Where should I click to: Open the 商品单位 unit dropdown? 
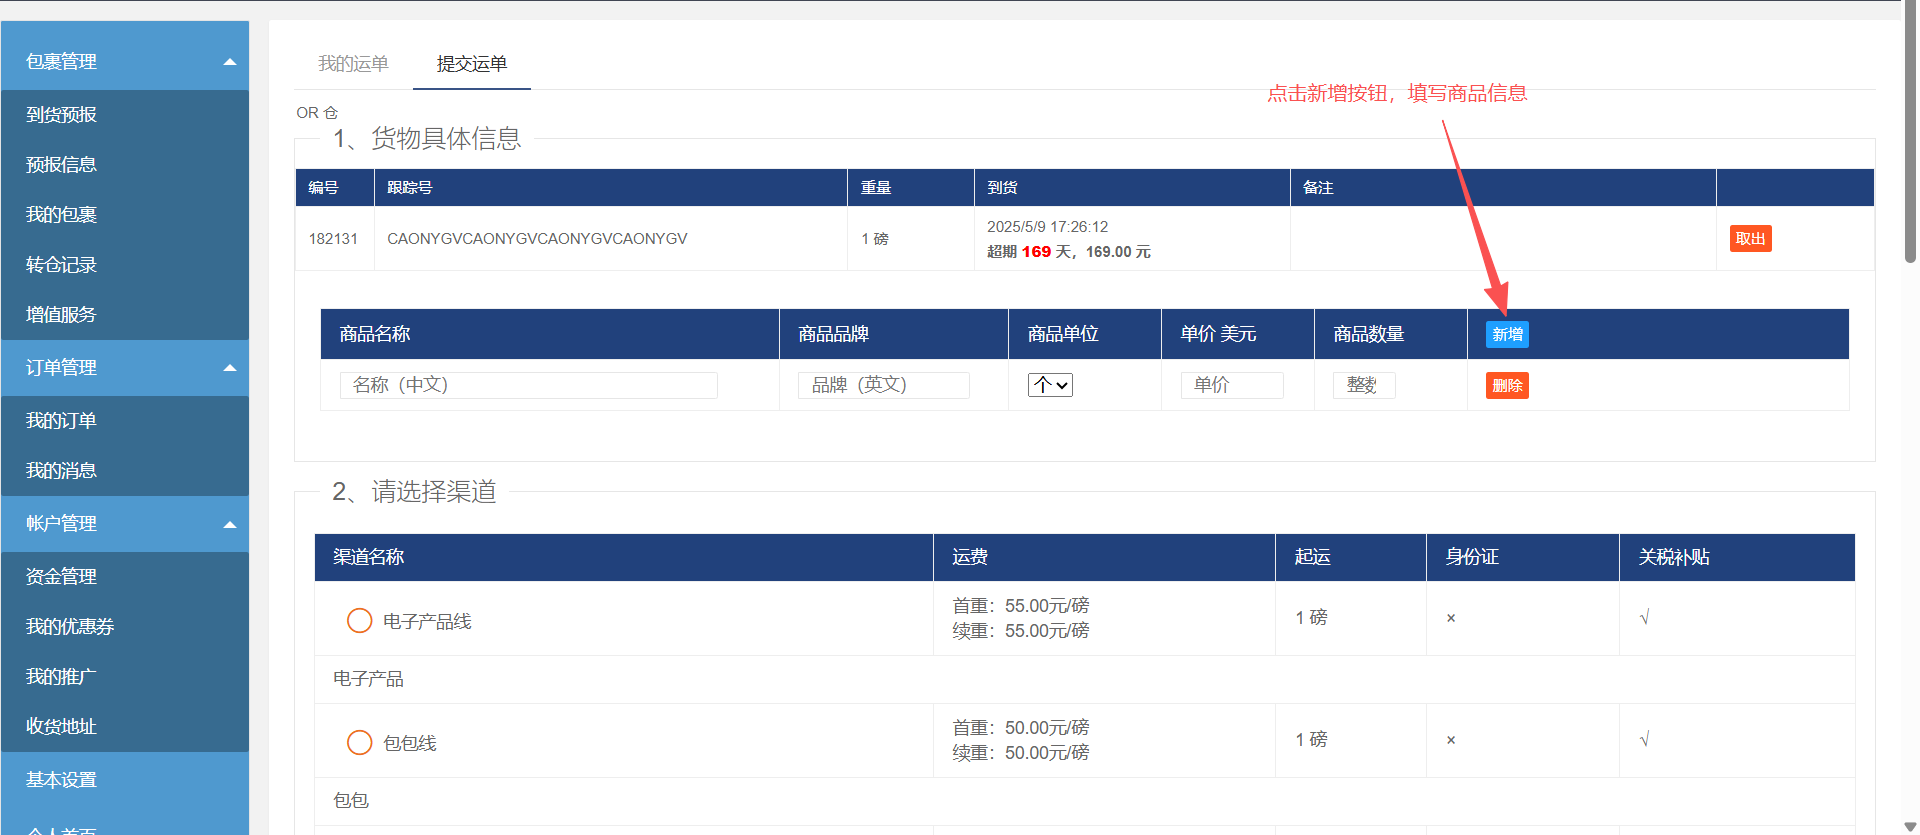(x=1050, y=385)
